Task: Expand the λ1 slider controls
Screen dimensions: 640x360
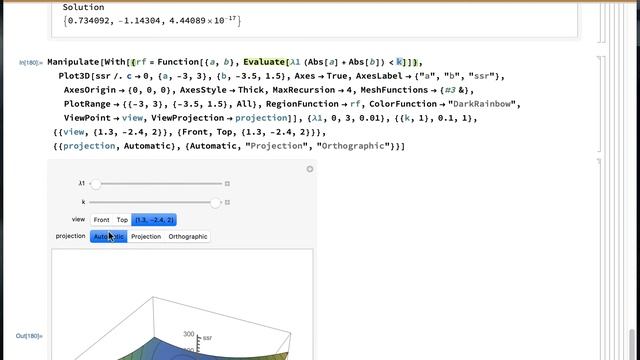Action: tap(227, 184)
